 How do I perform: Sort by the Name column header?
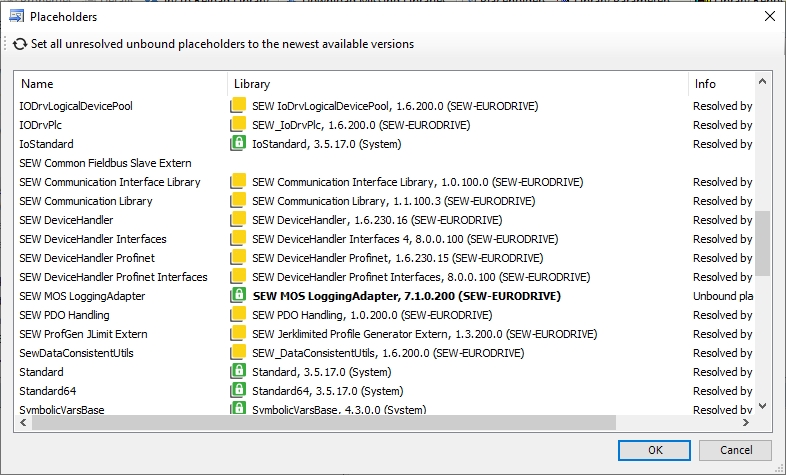(120, 84)
